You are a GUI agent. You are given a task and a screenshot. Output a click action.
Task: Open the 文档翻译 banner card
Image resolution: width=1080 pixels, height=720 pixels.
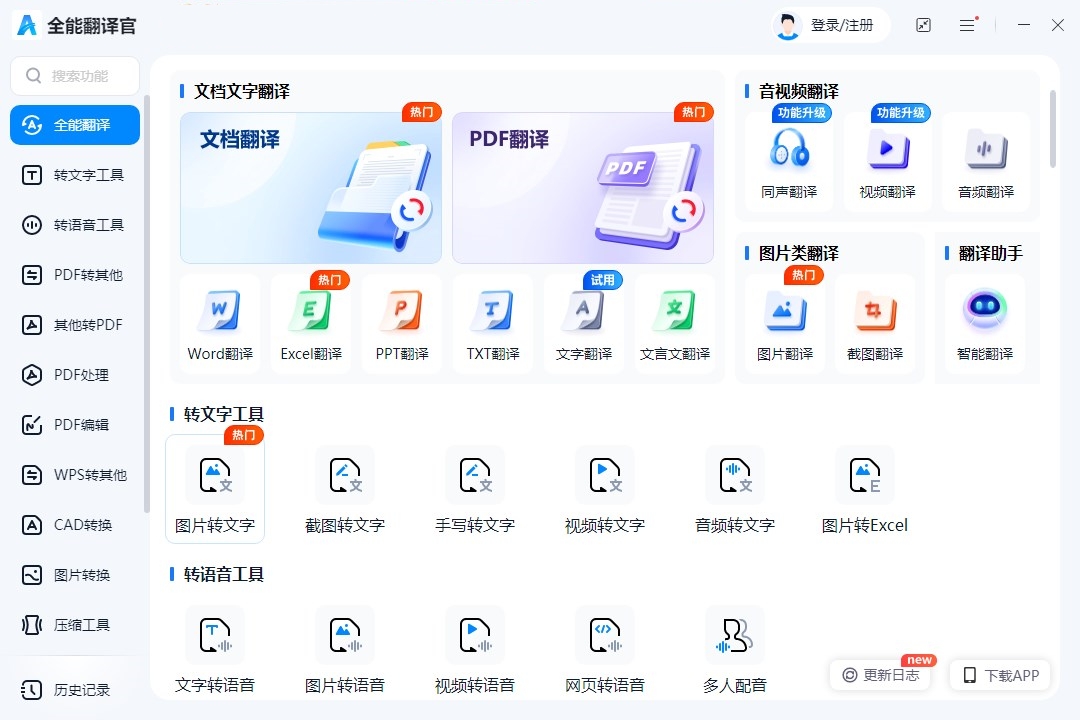click(311, 187)
